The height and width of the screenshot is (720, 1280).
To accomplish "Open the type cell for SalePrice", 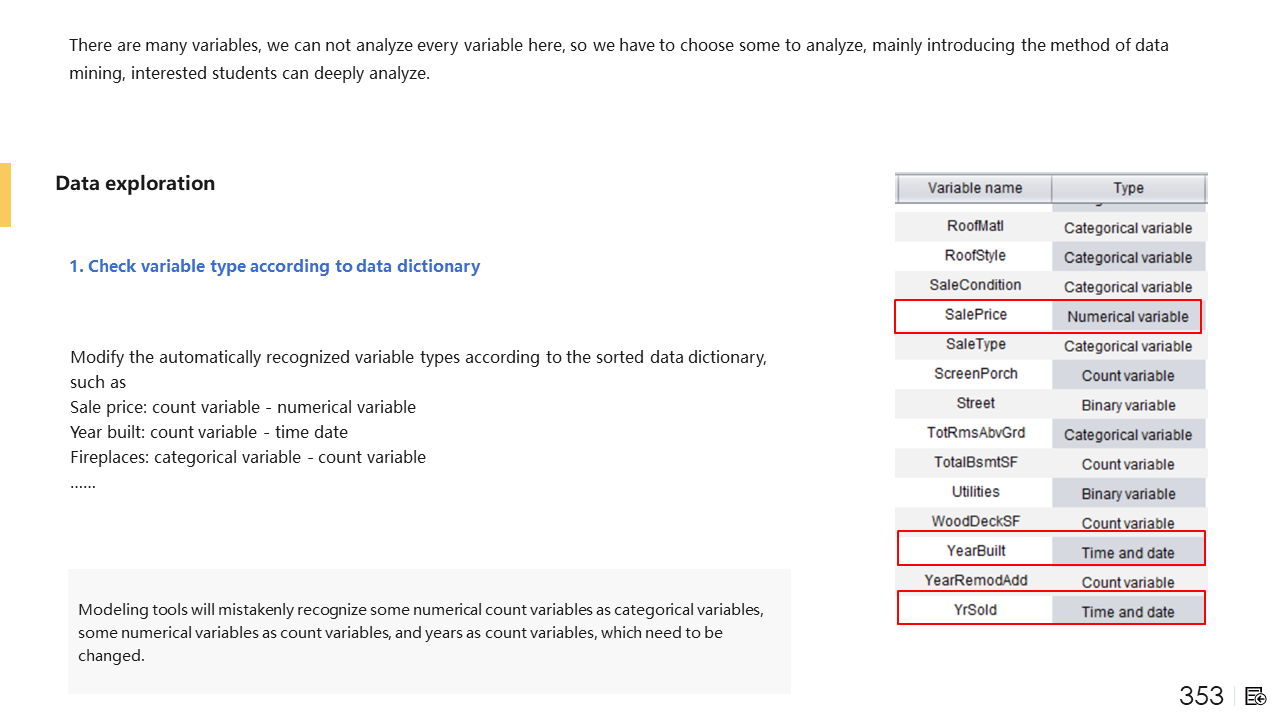I will [x=1127, y=316].
